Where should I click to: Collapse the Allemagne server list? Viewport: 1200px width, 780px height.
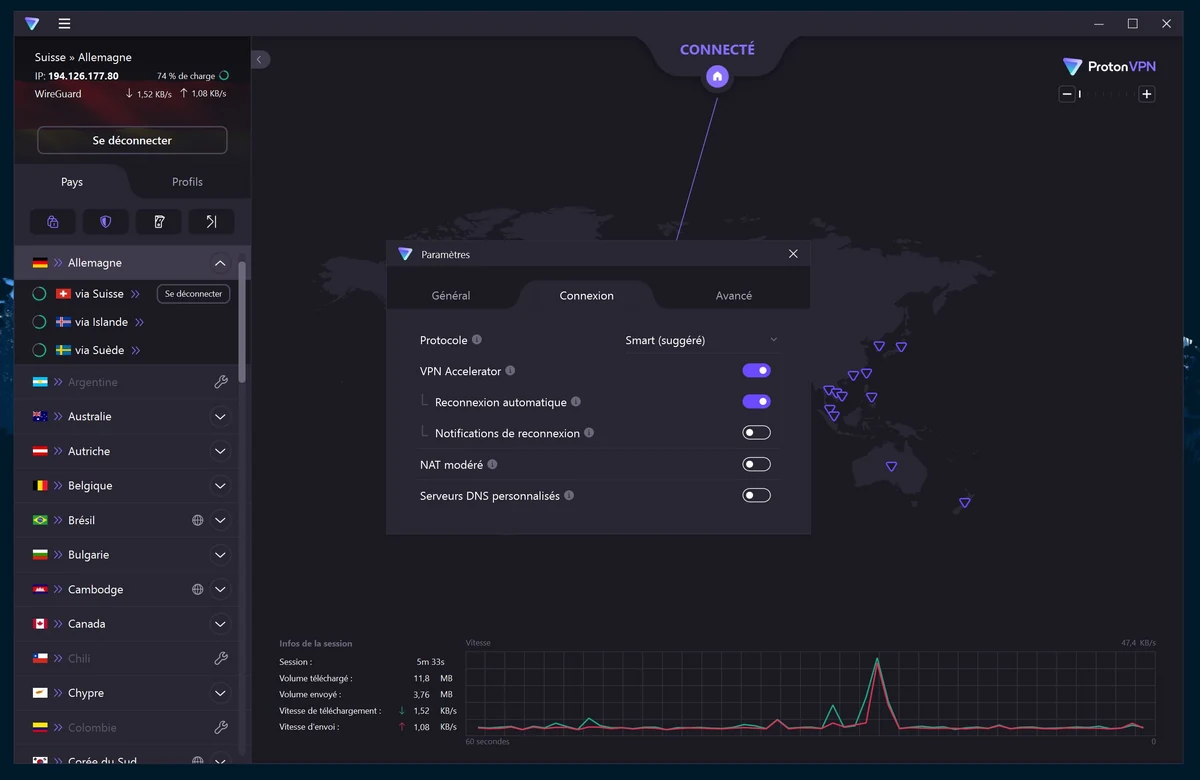[220, 263]
